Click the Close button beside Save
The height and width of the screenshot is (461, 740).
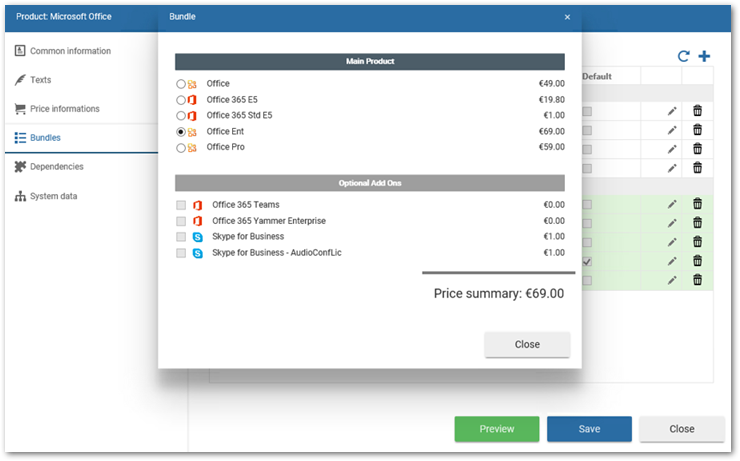tap(682, 429)
